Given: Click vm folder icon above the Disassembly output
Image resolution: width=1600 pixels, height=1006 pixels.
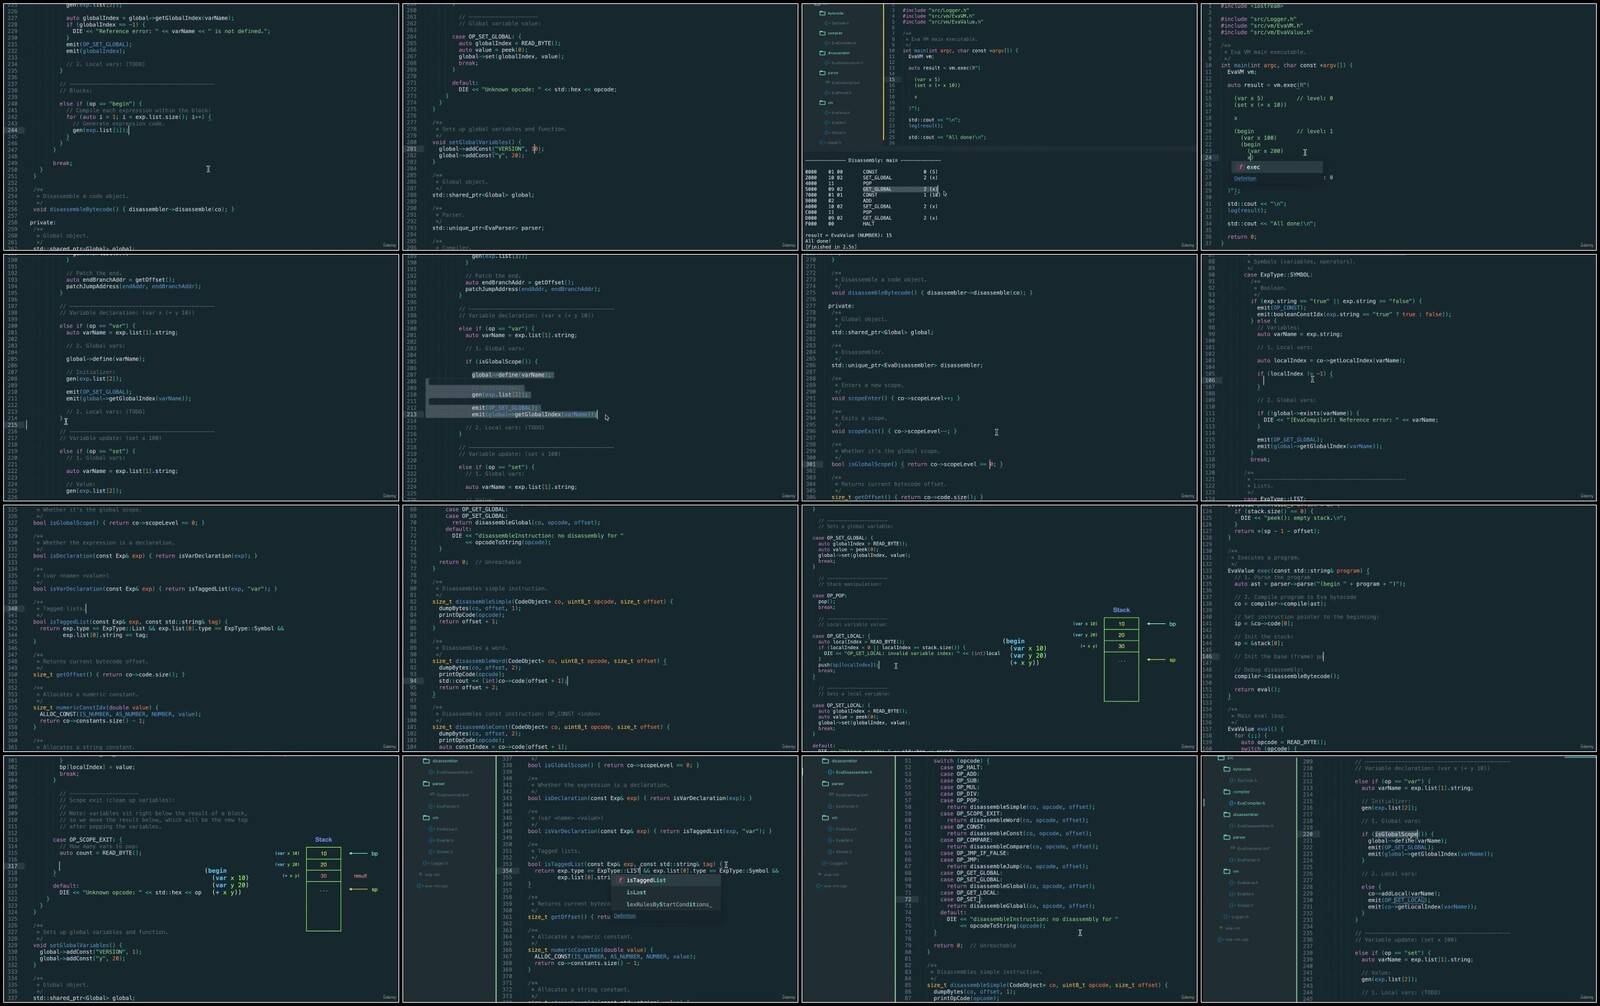Looking at the screenshot, I should 823,102.
